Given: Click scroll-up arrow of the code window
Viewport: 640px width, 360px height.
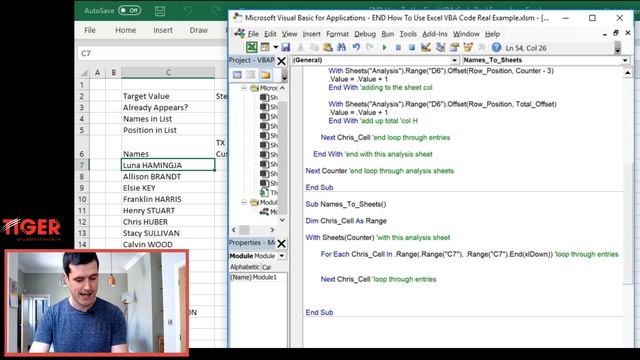Looking at the screenshot, I should pos(627,73).
